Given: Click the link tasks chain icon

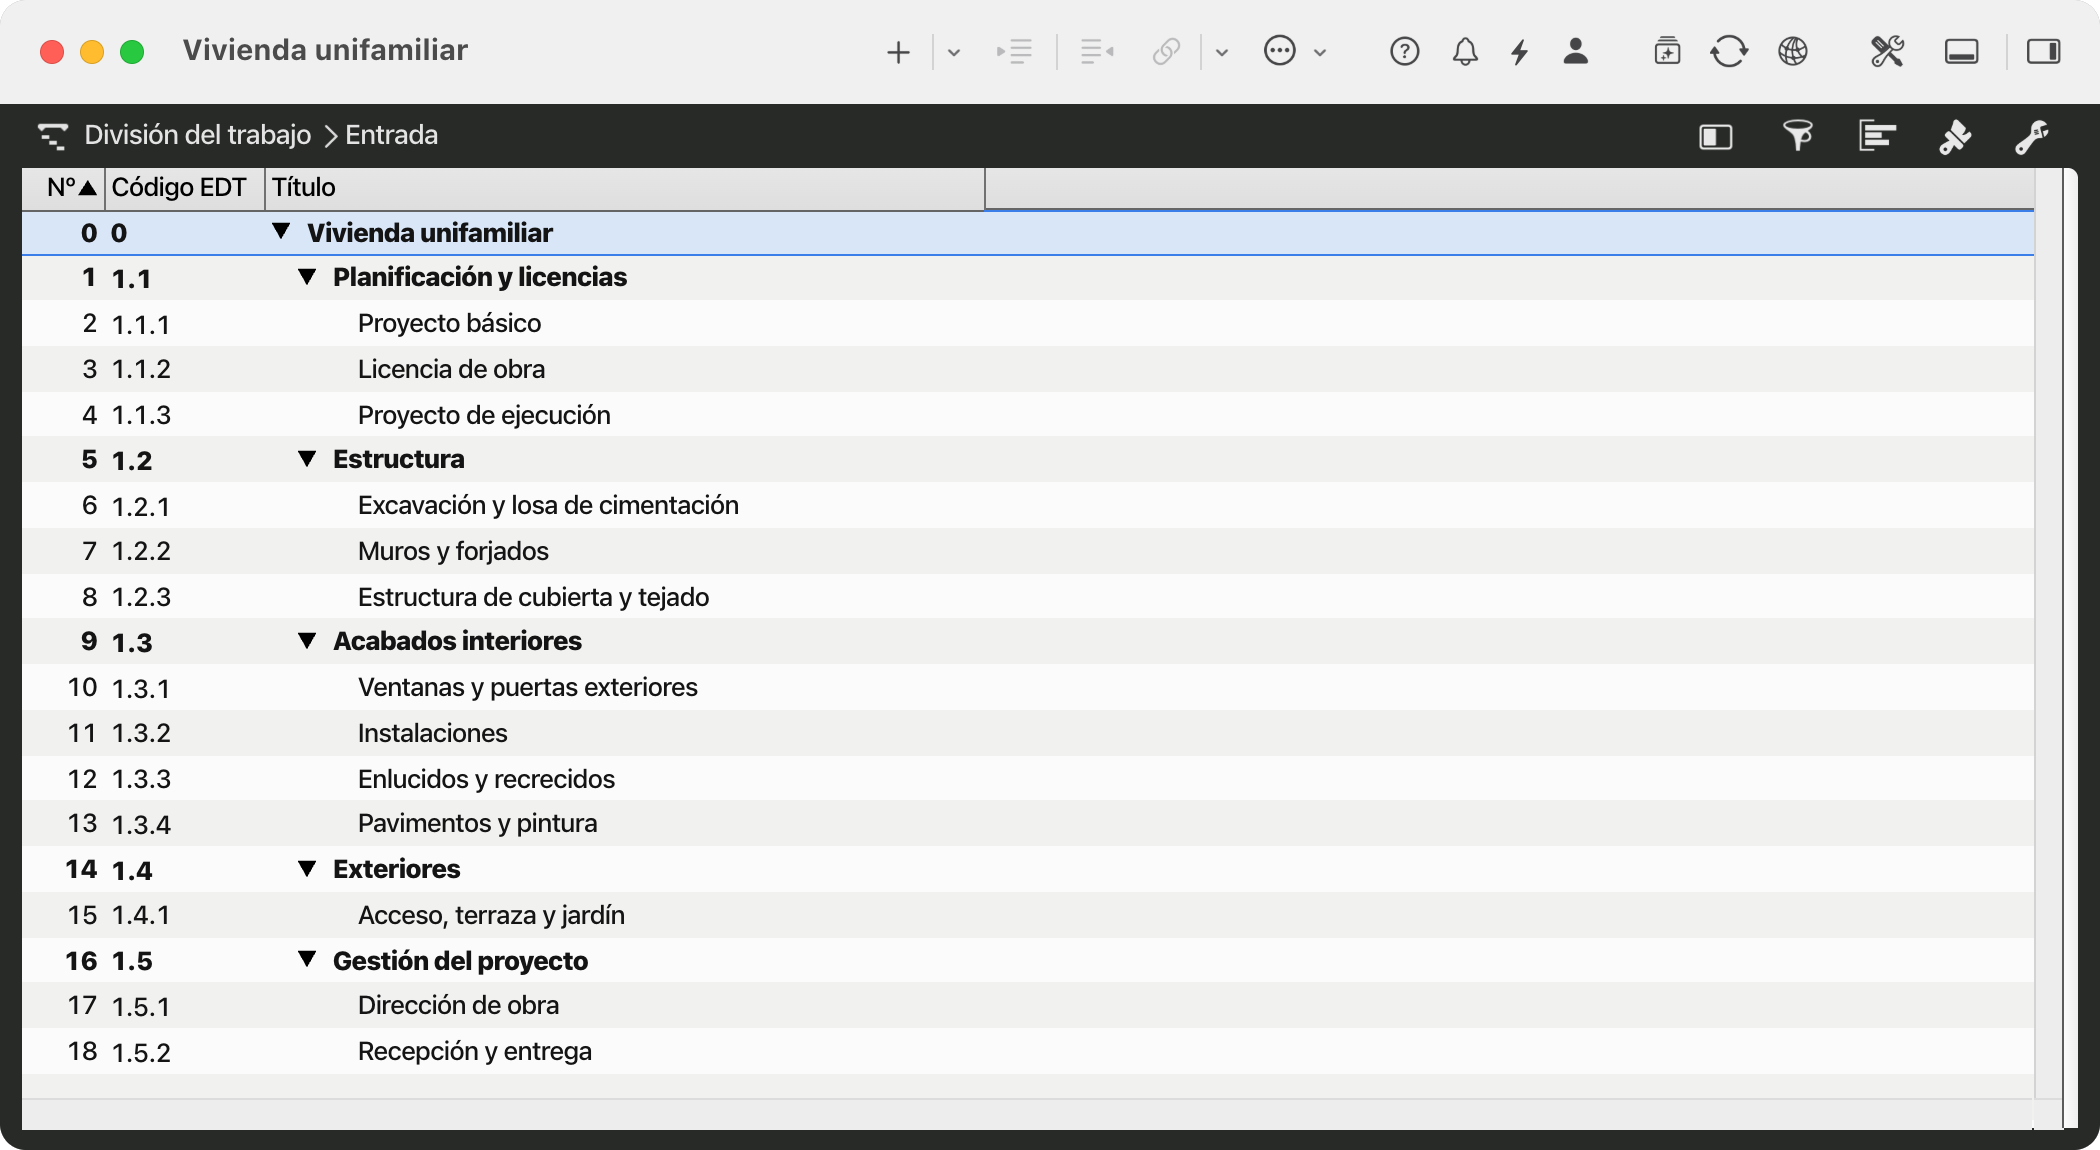Looking at the screenshot, I should coord(1166,51).
